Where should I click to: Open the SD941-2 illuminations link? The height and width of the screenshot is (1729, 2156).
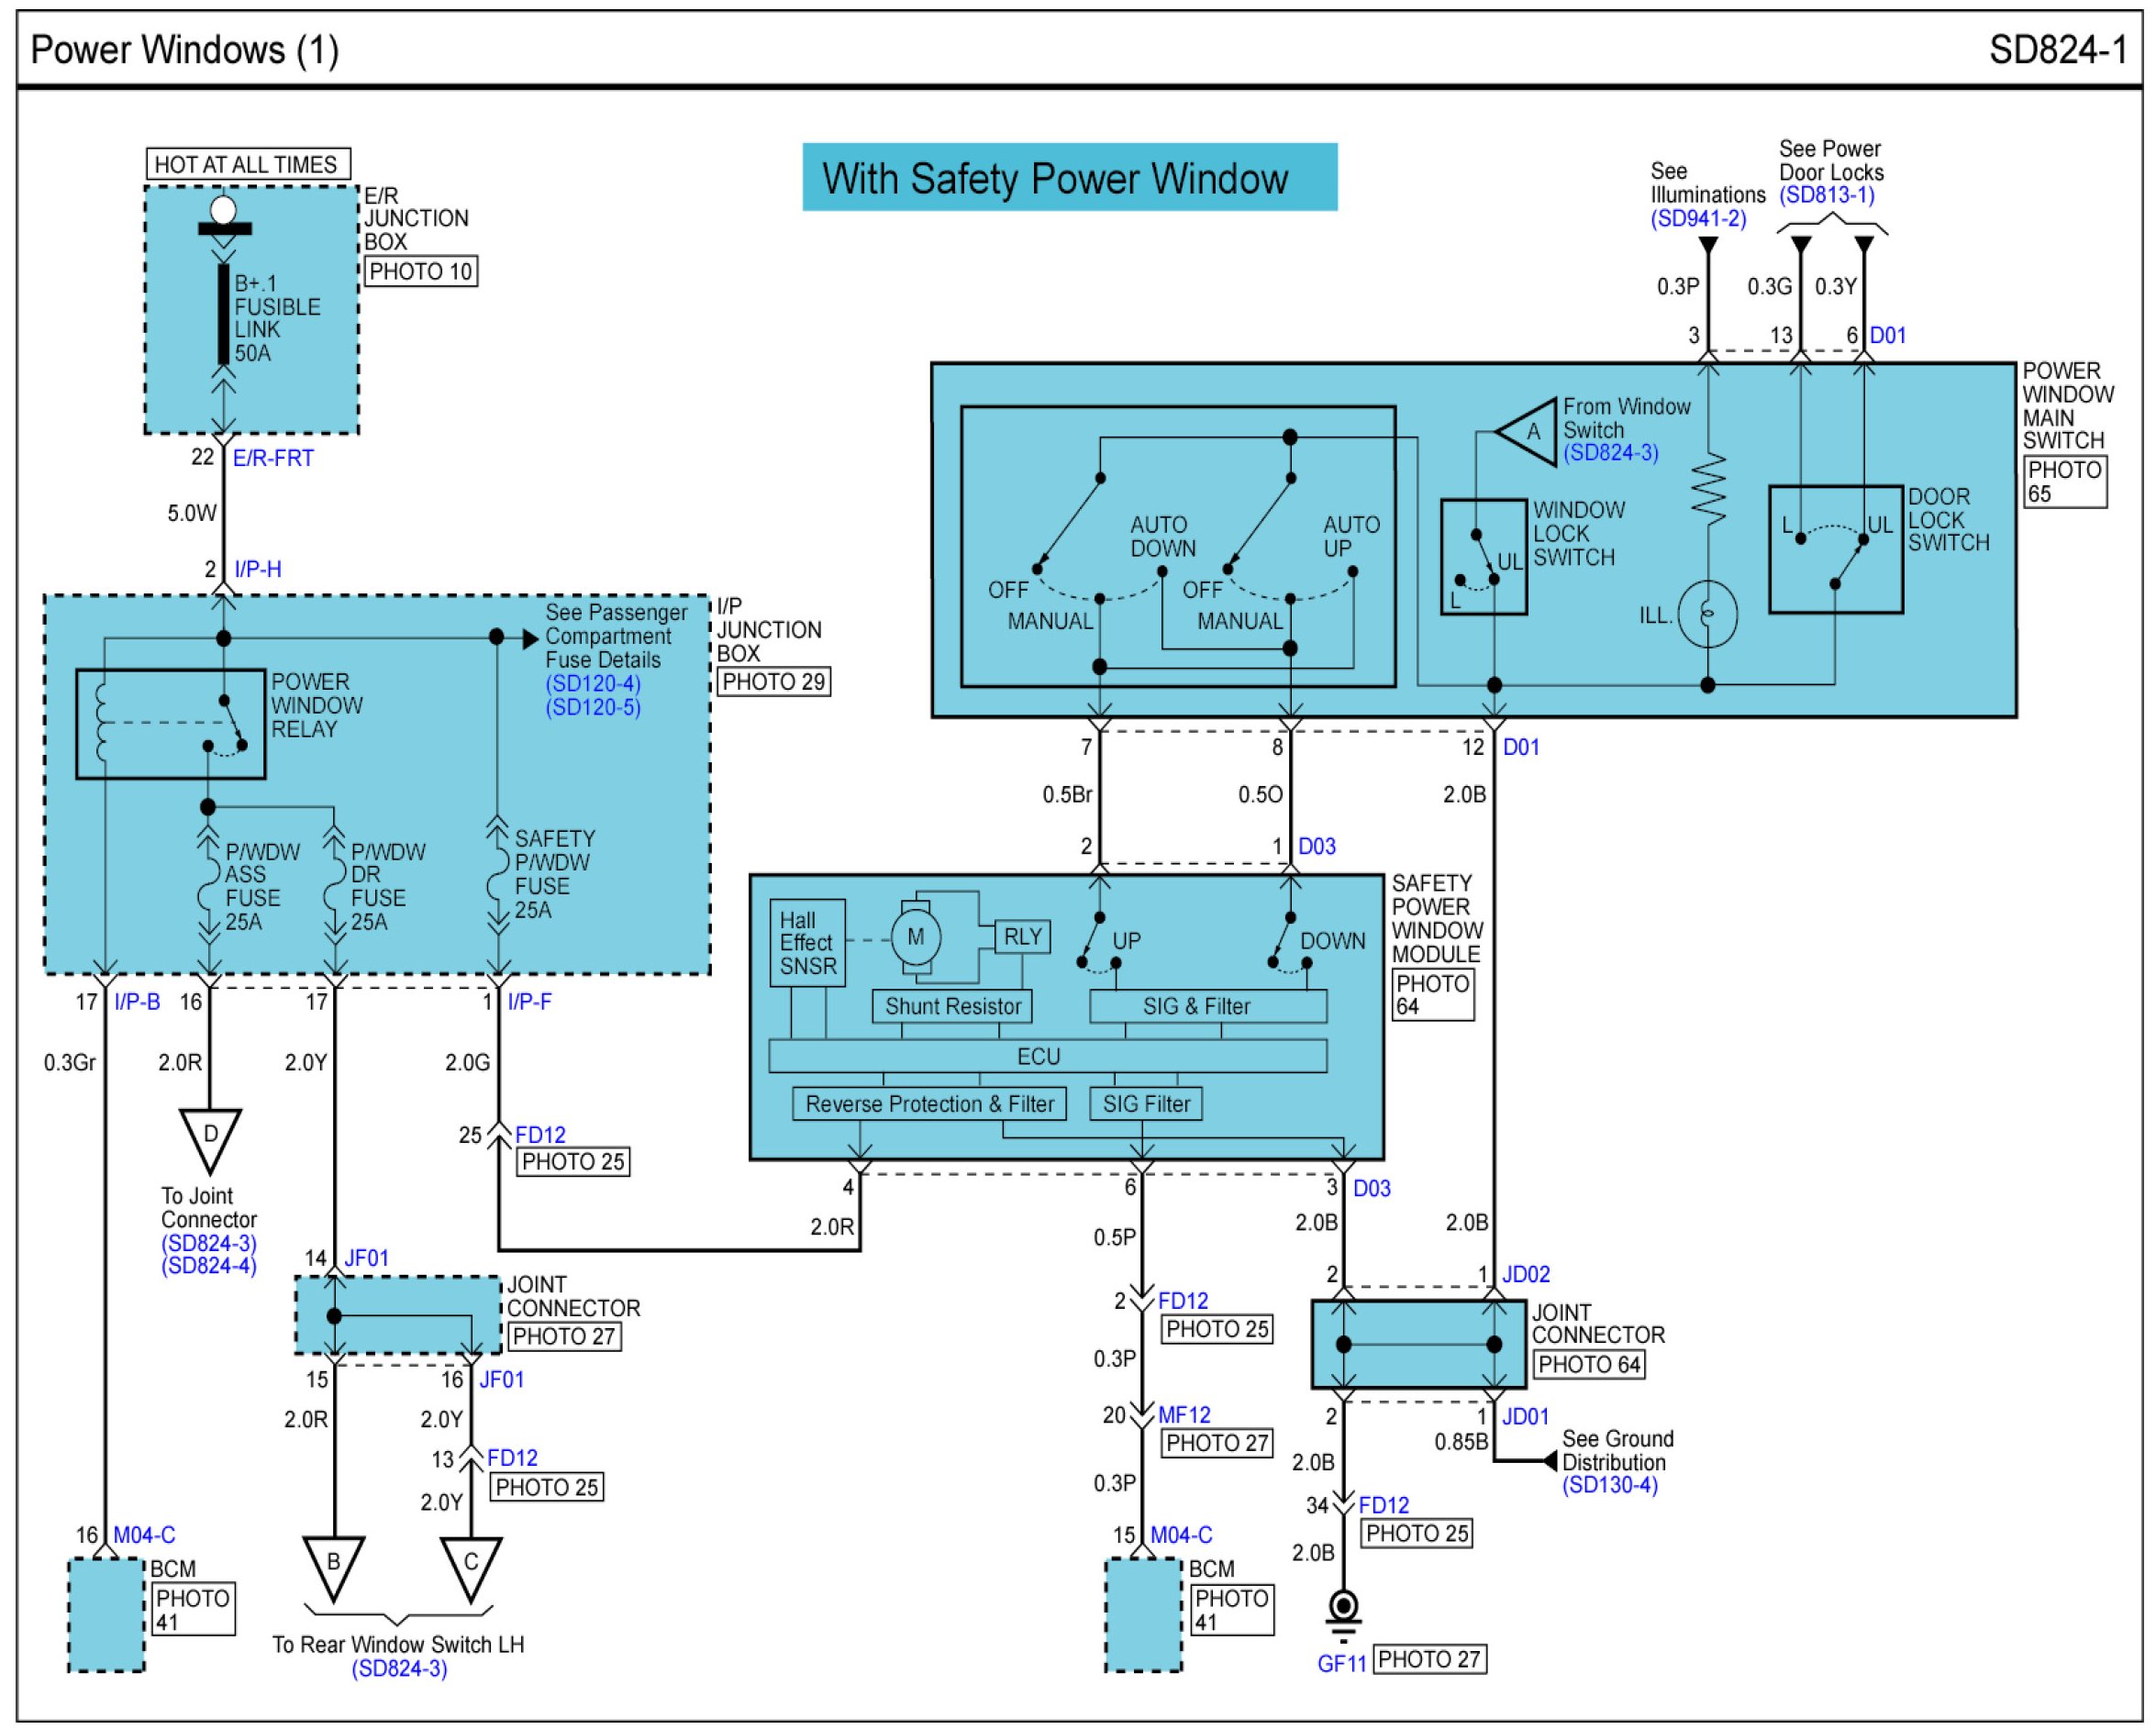tap(1698, 218)
